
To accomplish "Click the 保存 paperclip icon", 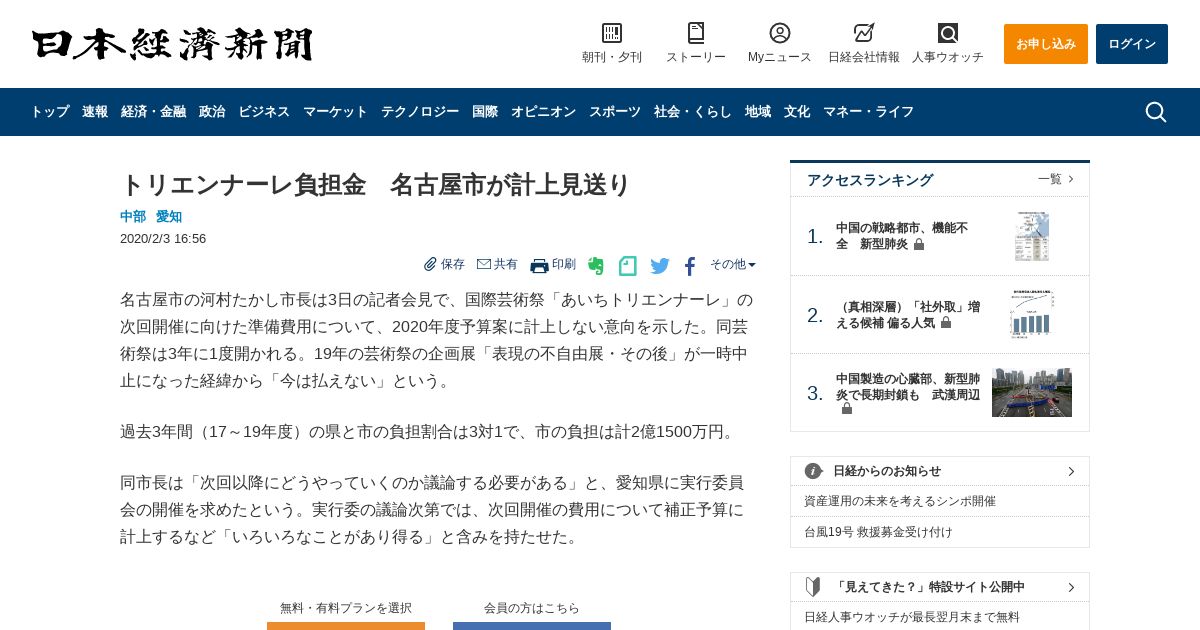I will (430, 264).
